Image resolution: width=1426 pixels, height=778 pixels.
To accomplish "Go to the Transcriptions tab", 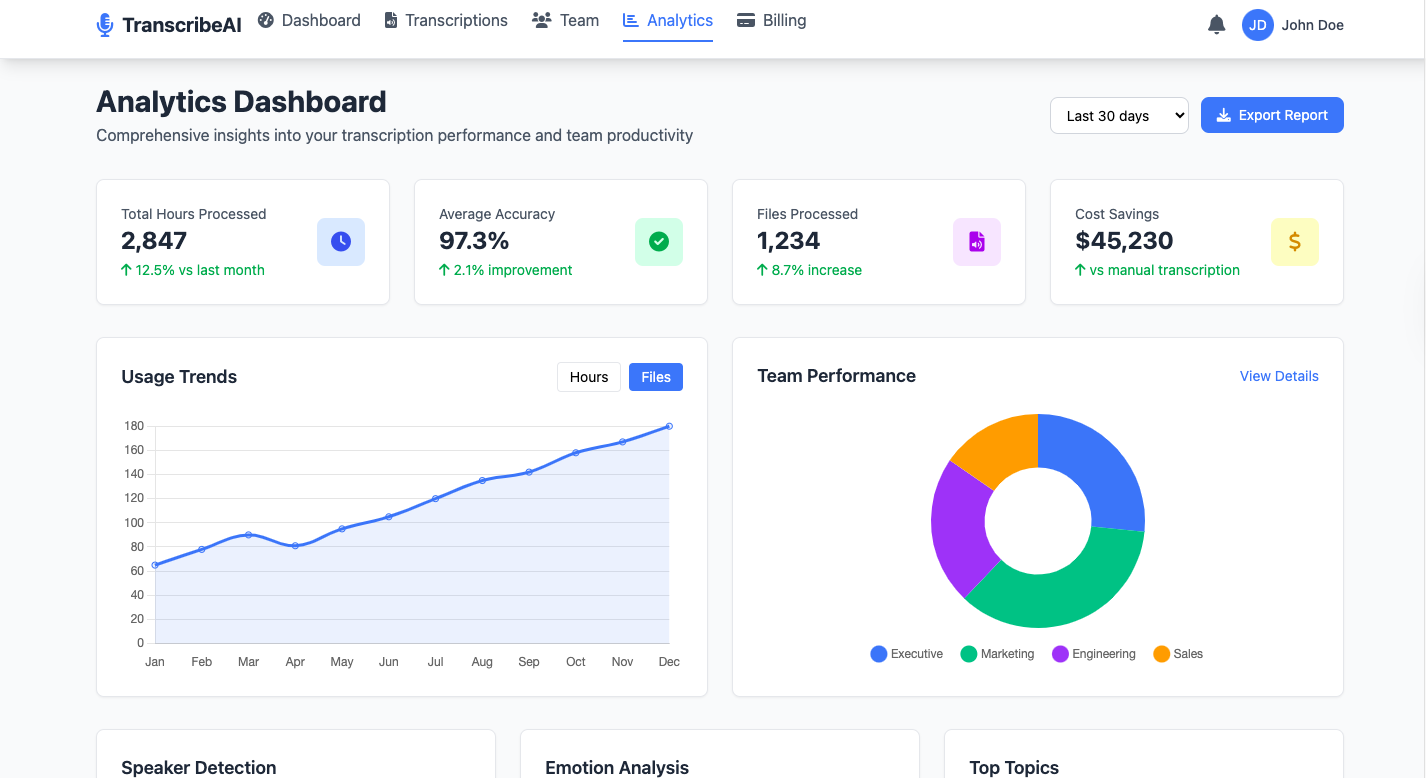I will [446, 20].
